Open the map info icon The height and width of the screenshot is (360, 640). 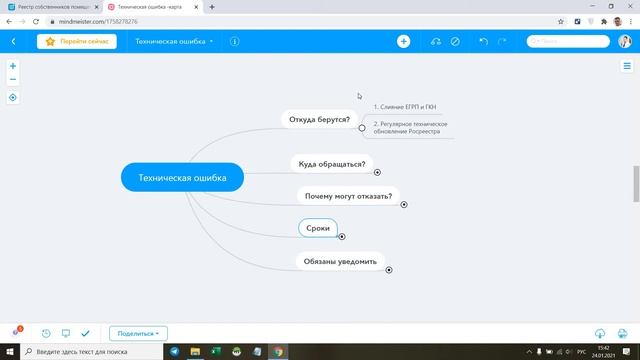click(x=235, y=41)
